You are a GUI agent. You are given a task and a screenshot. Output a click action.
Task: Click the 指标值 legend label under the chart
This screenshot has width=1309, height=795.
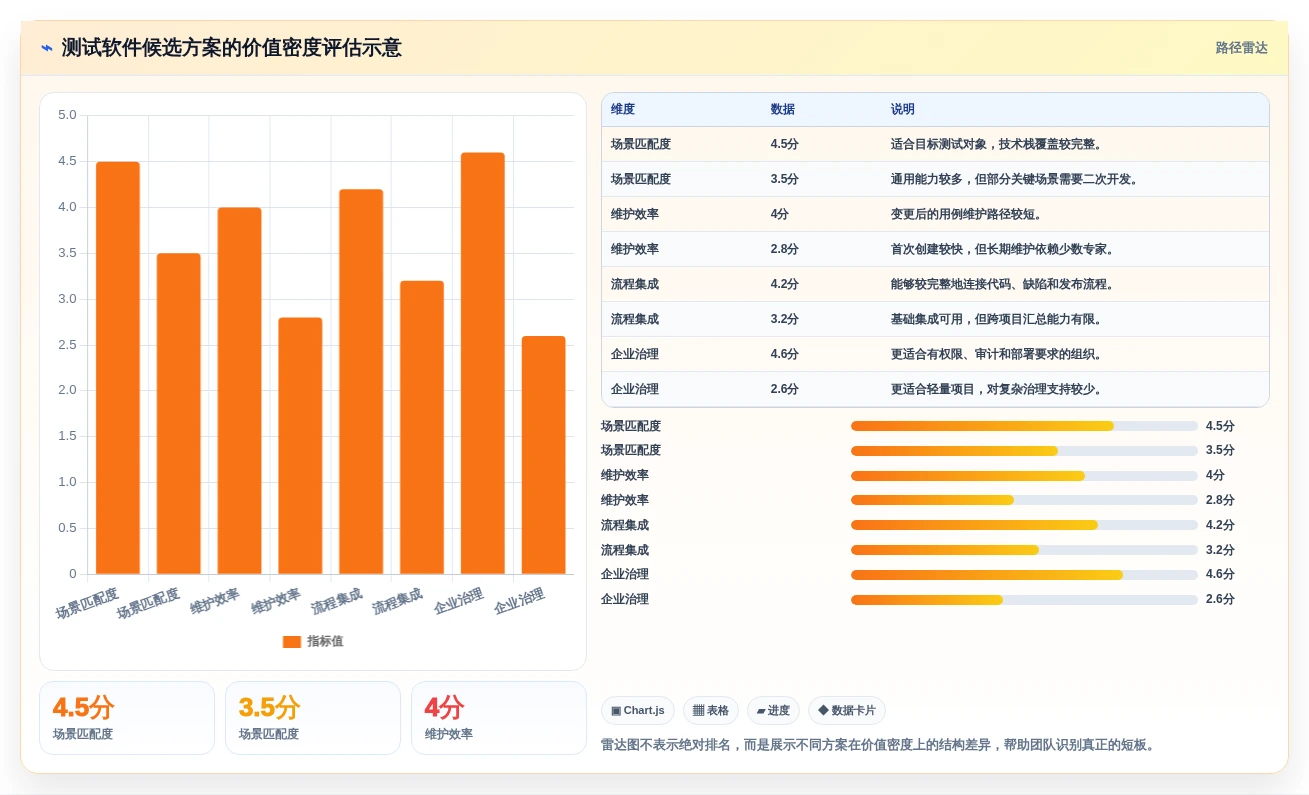coord(325,641)
